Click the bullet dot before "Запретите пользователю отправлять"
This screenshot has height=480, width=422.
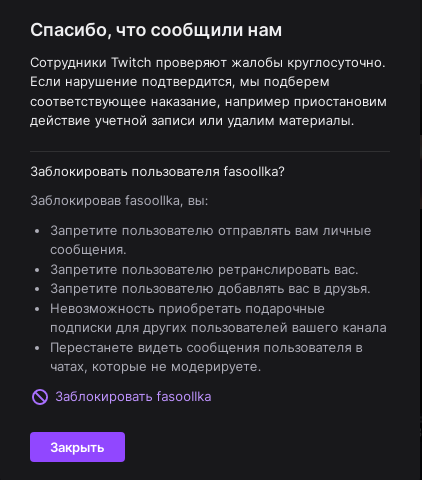tap(37, 231)
